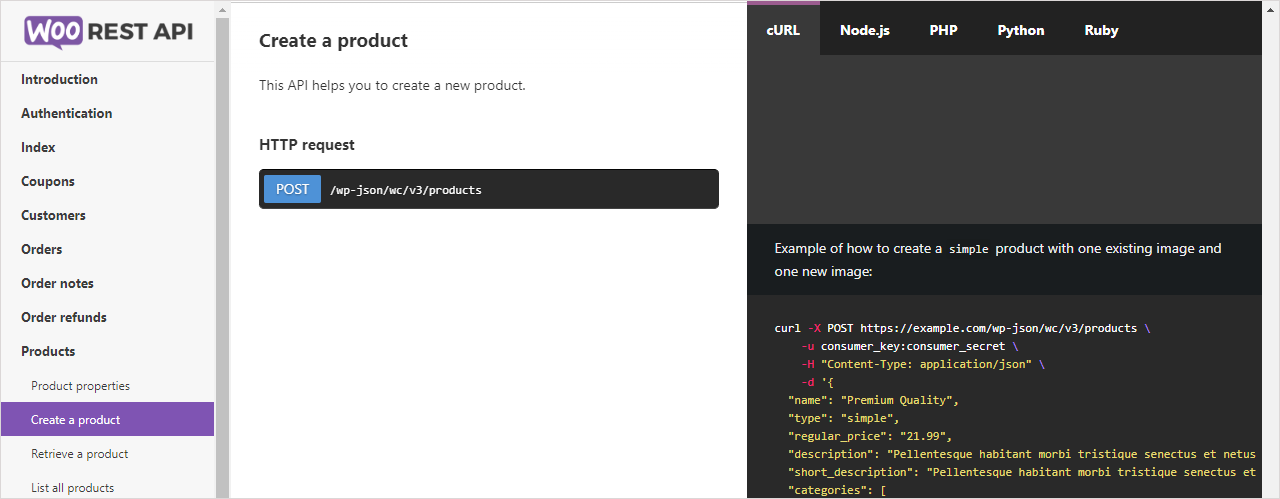Open the Introduction section
This screenshot has height=499, width=1280.
point(59,79)
